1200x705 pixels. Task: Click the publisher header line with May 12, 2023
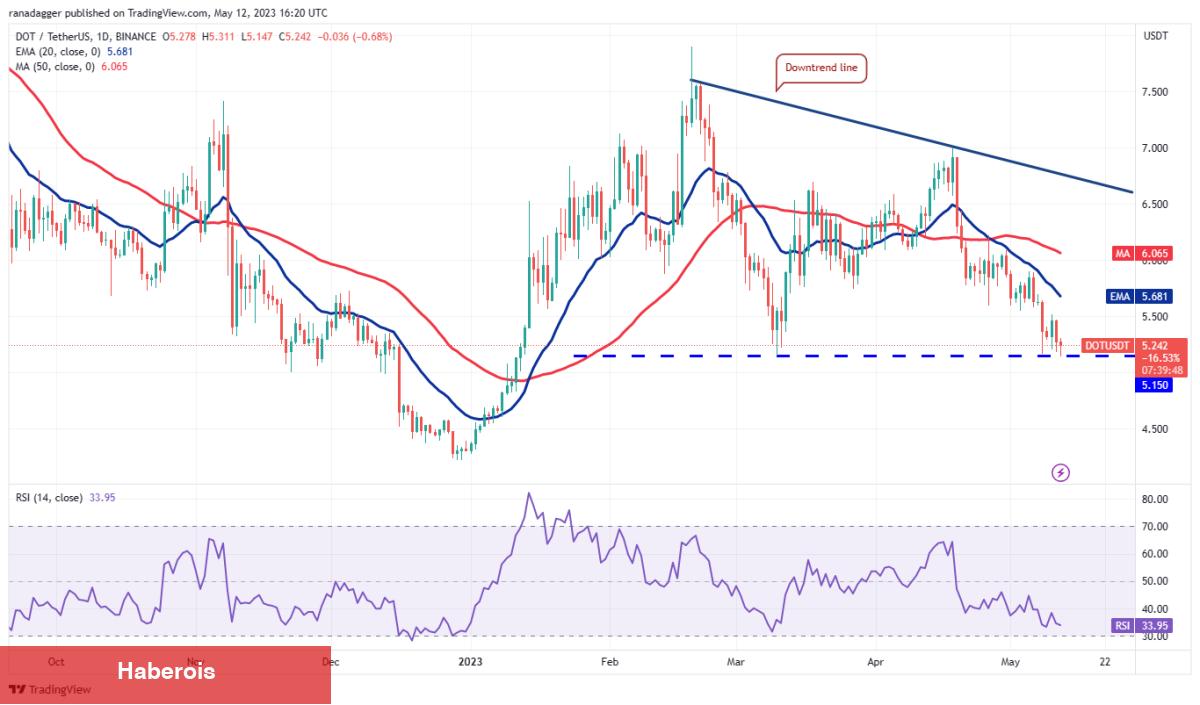(168, 14)
